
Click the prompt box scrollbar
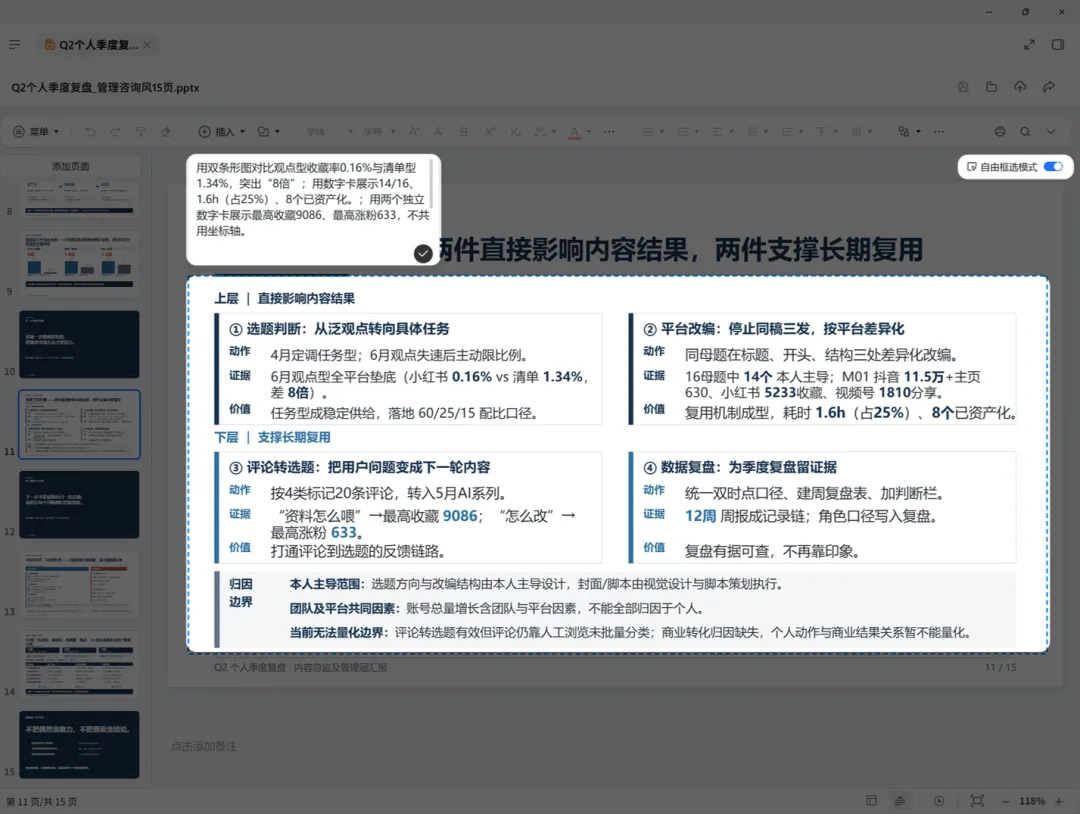431,182
